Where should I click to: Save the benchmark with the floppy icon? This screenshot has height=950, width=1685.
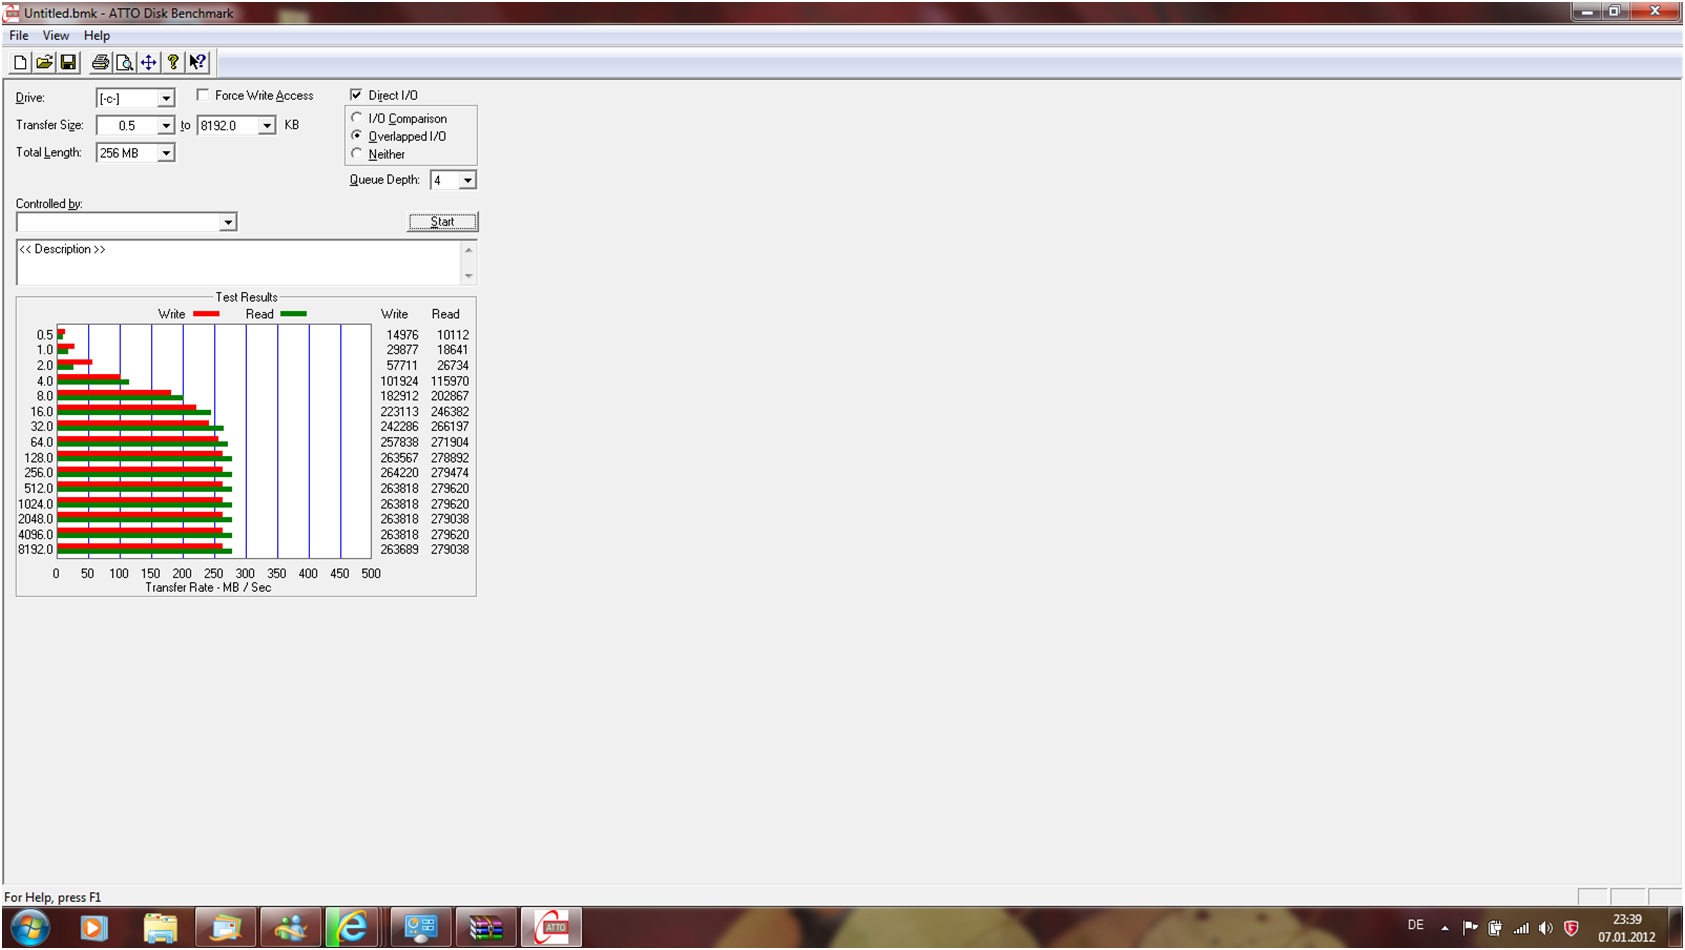[x=68, y=63]
